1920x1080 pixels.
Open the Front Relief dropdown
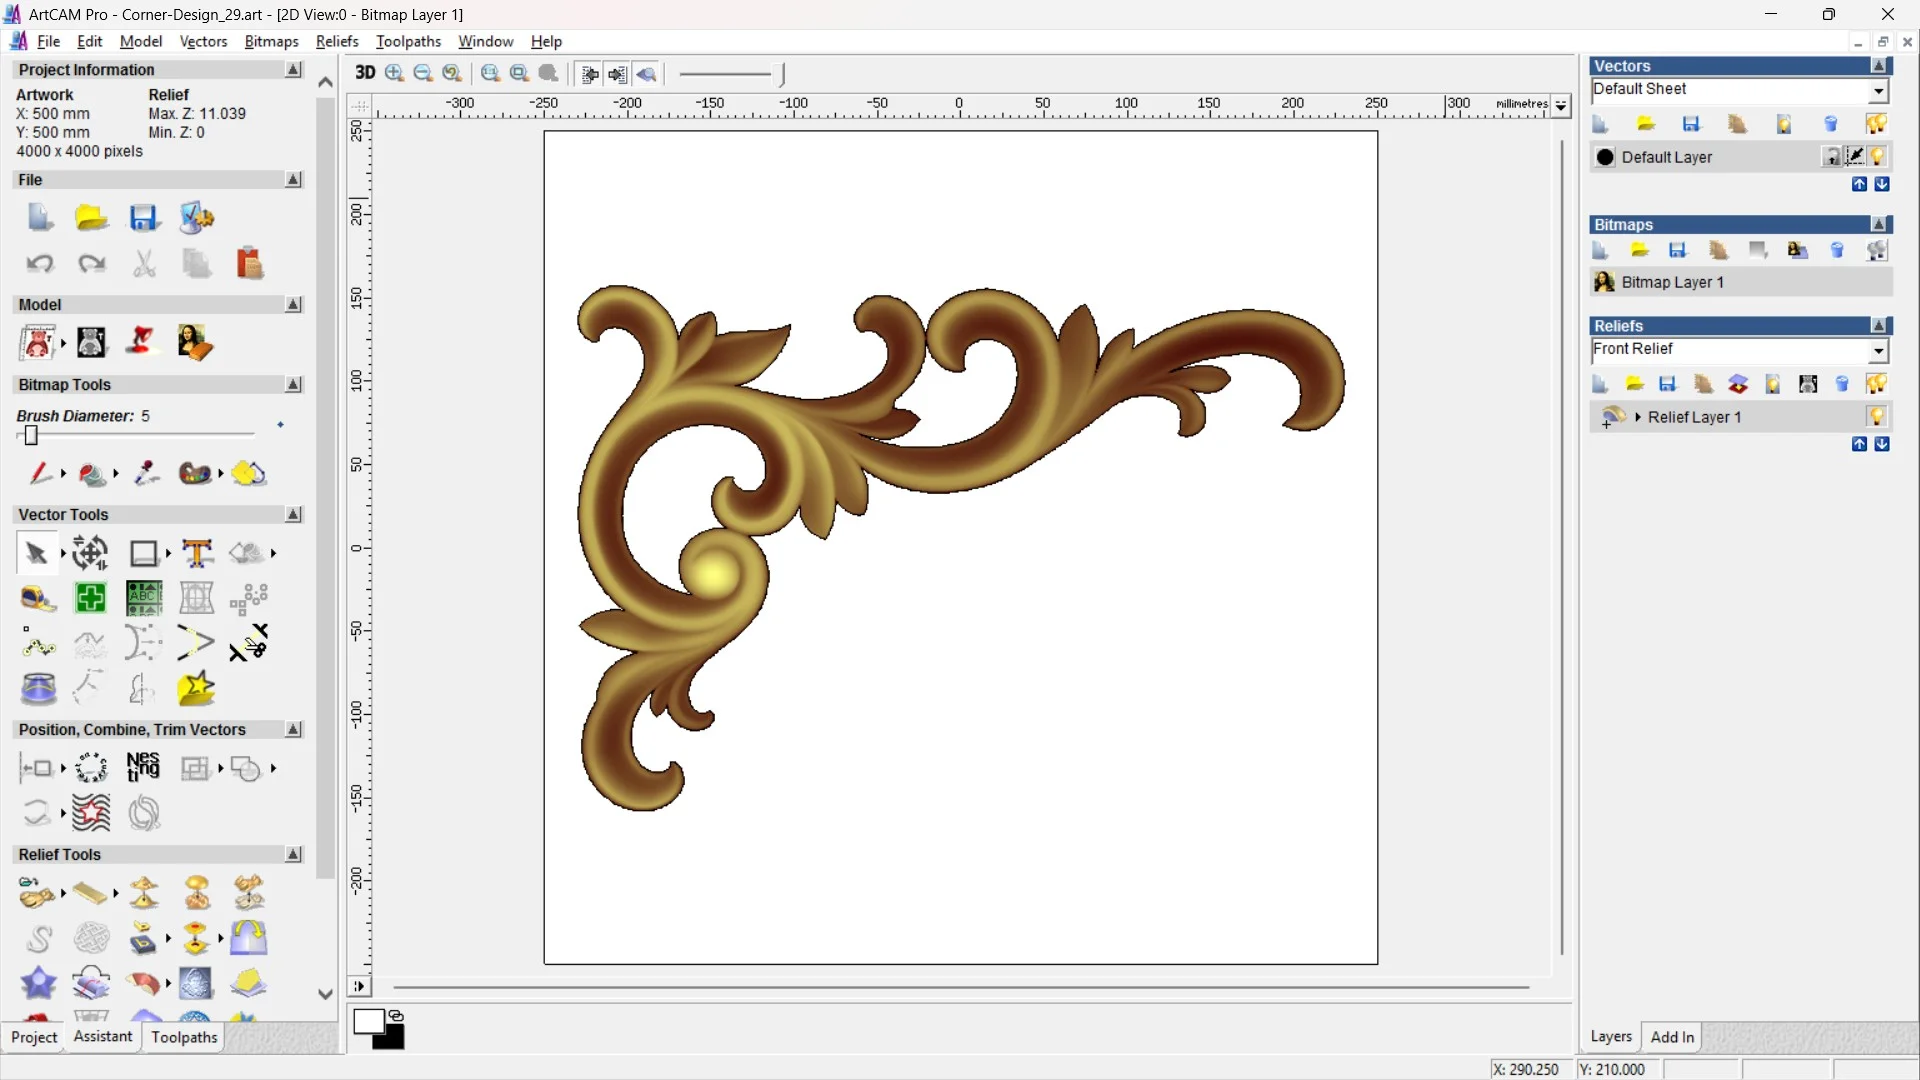tap(1879, 351)
